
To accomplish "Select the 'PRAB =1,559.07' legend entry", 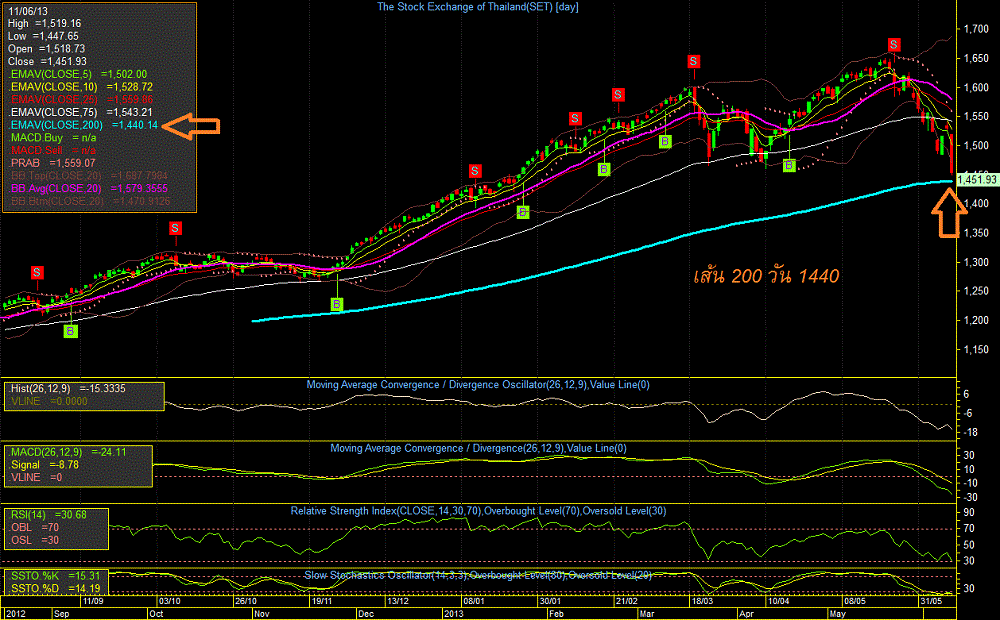I will [x=53, y=163].
